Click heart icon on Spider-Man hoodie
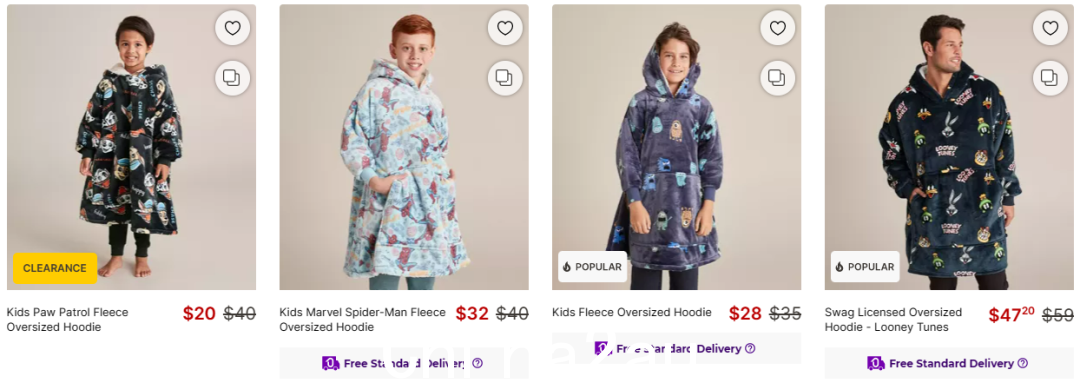The image size is (1080, 383). pos(505,28)
